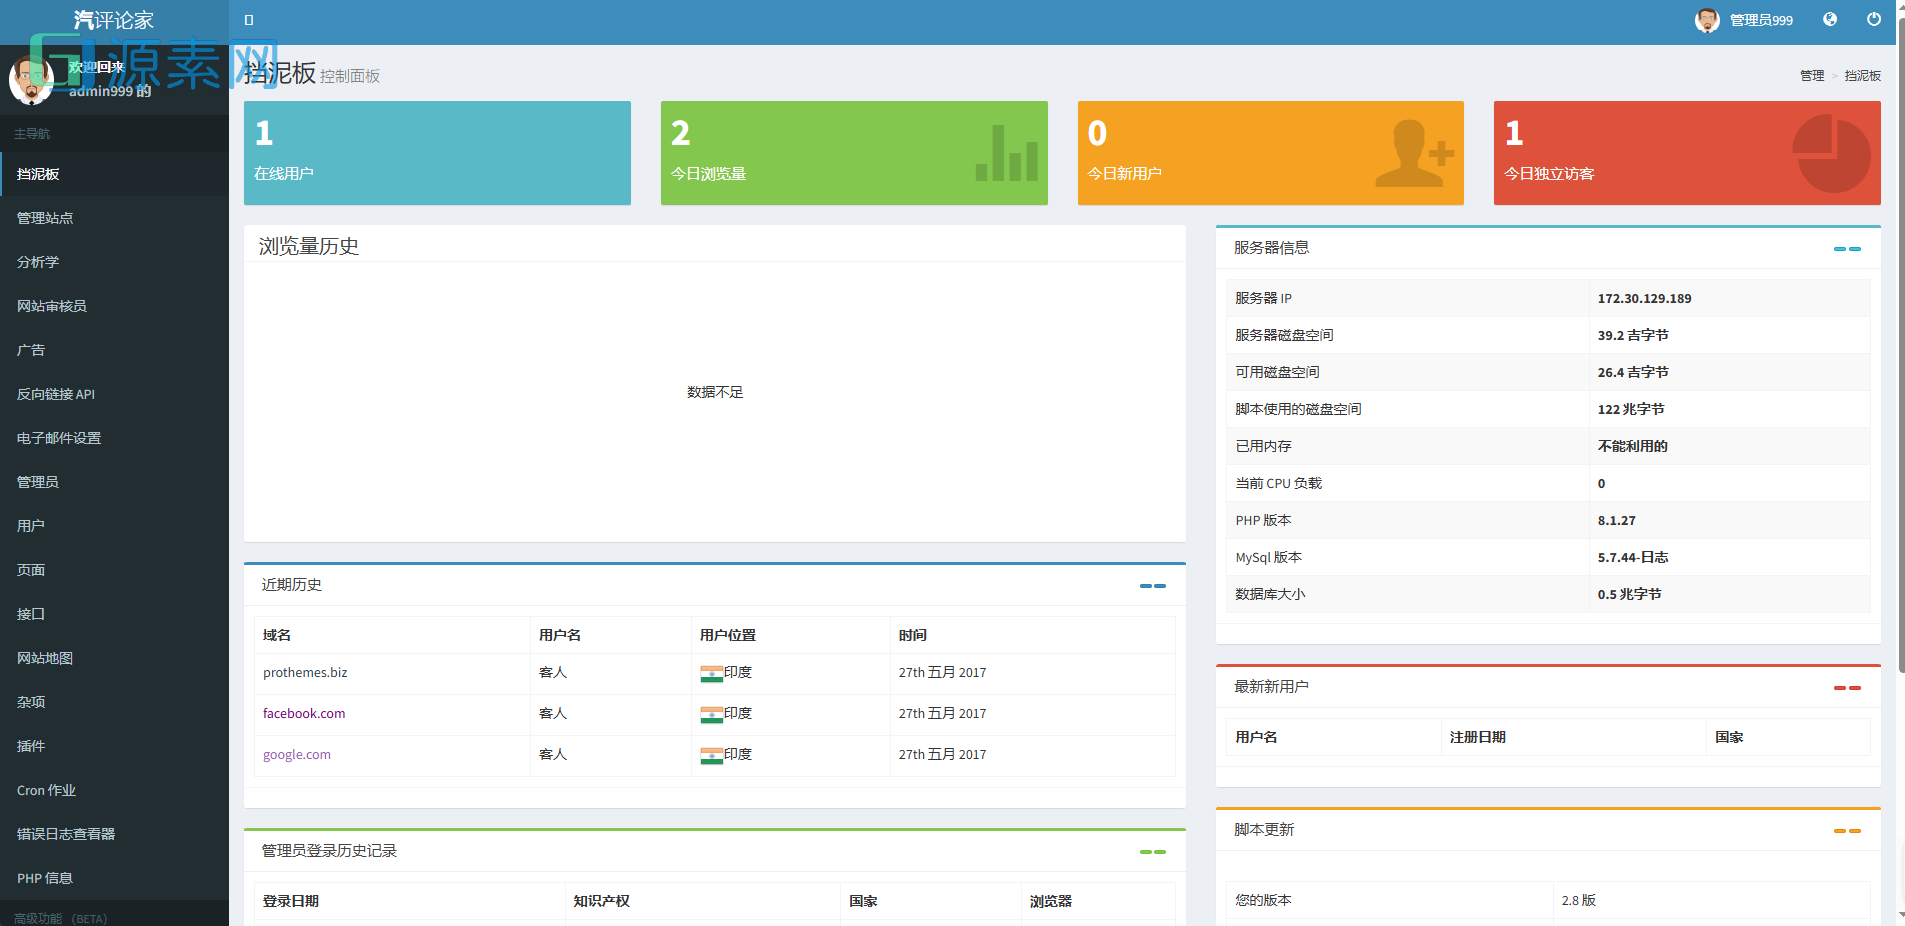Click the bar chart icon on 今日浏览量 card
Image resolution: width=1905 pixels, height=926 pixels.
point(1005,153)
